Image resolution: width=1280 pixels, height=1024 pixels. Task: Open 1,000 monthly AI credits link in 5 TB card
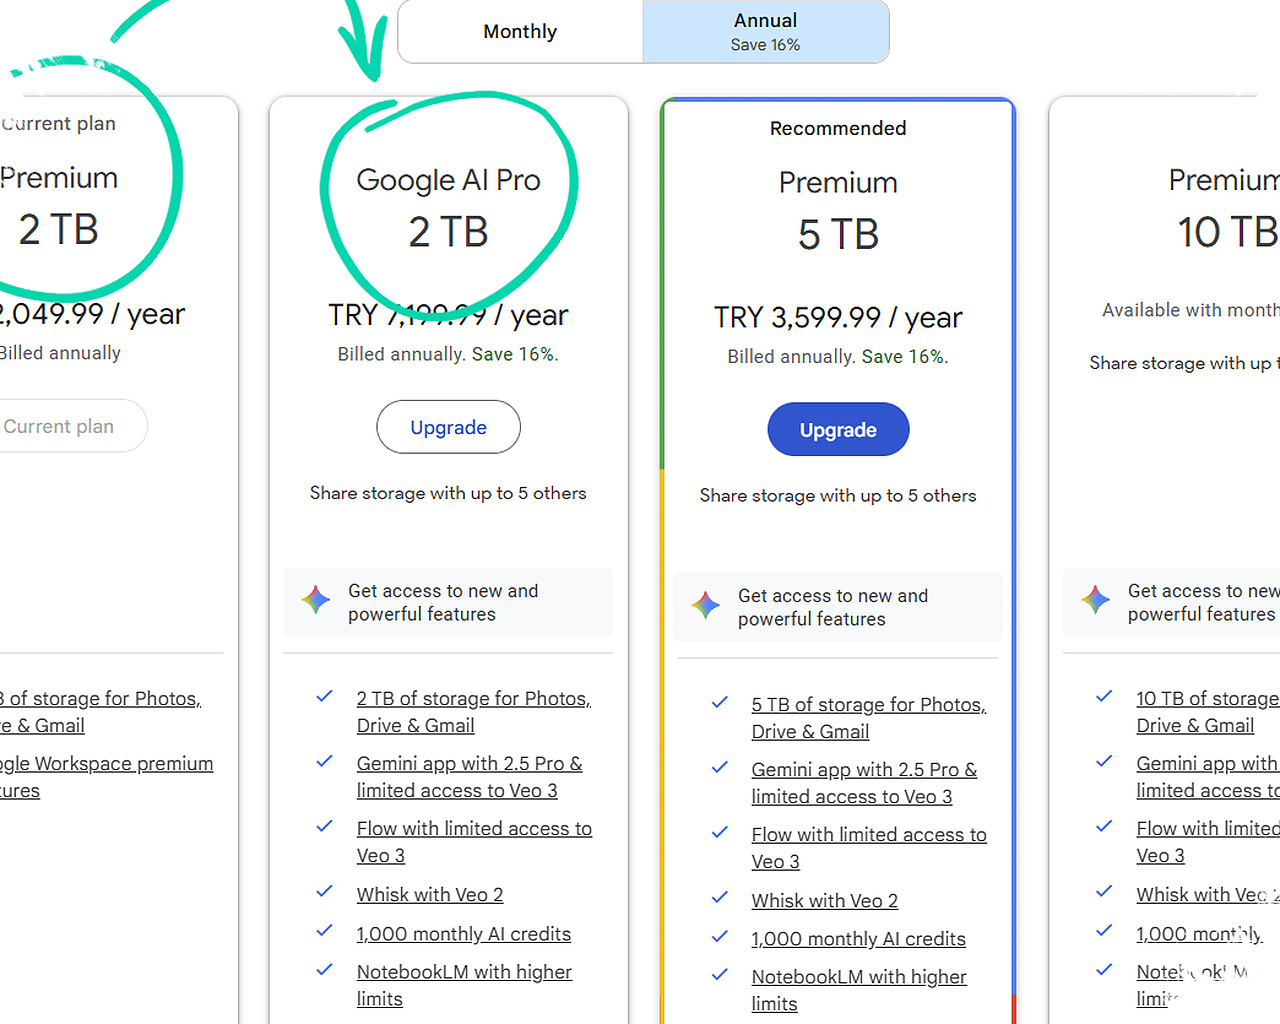[x=859, y=939]
